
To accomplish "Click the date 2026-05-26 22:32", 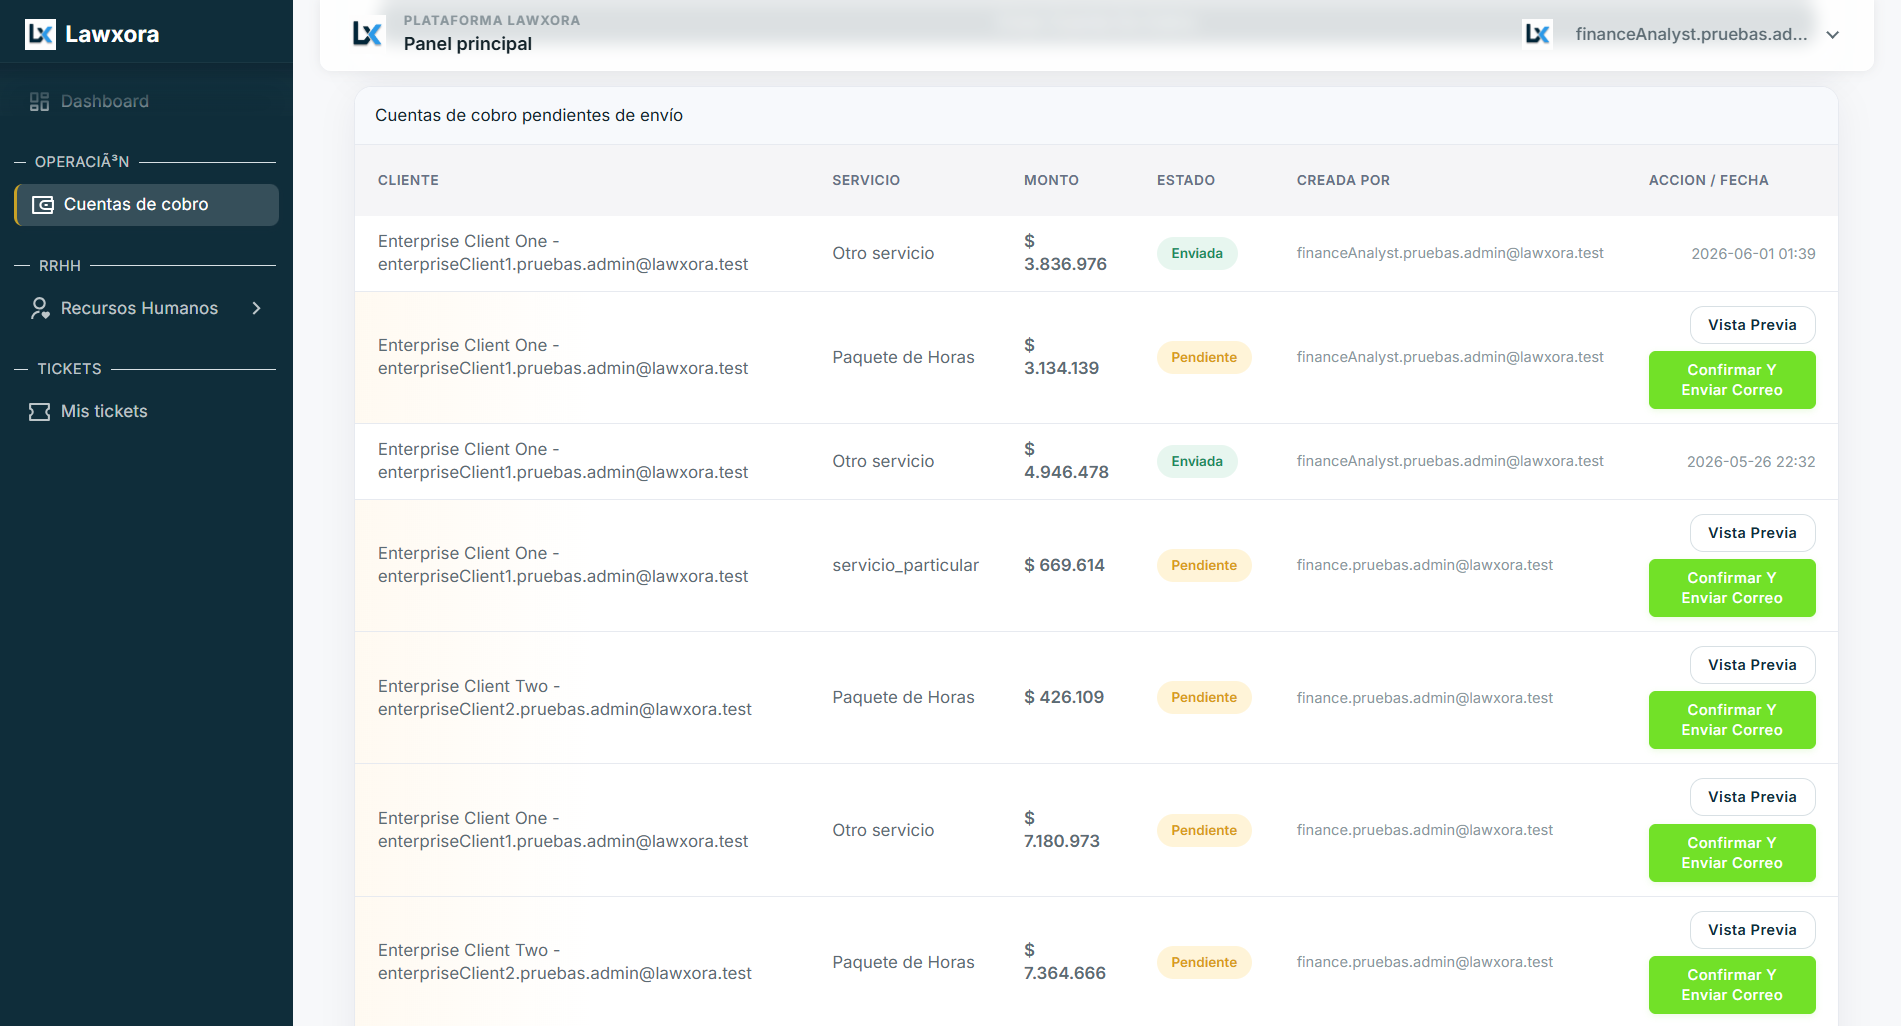I will pos(1751,462).
